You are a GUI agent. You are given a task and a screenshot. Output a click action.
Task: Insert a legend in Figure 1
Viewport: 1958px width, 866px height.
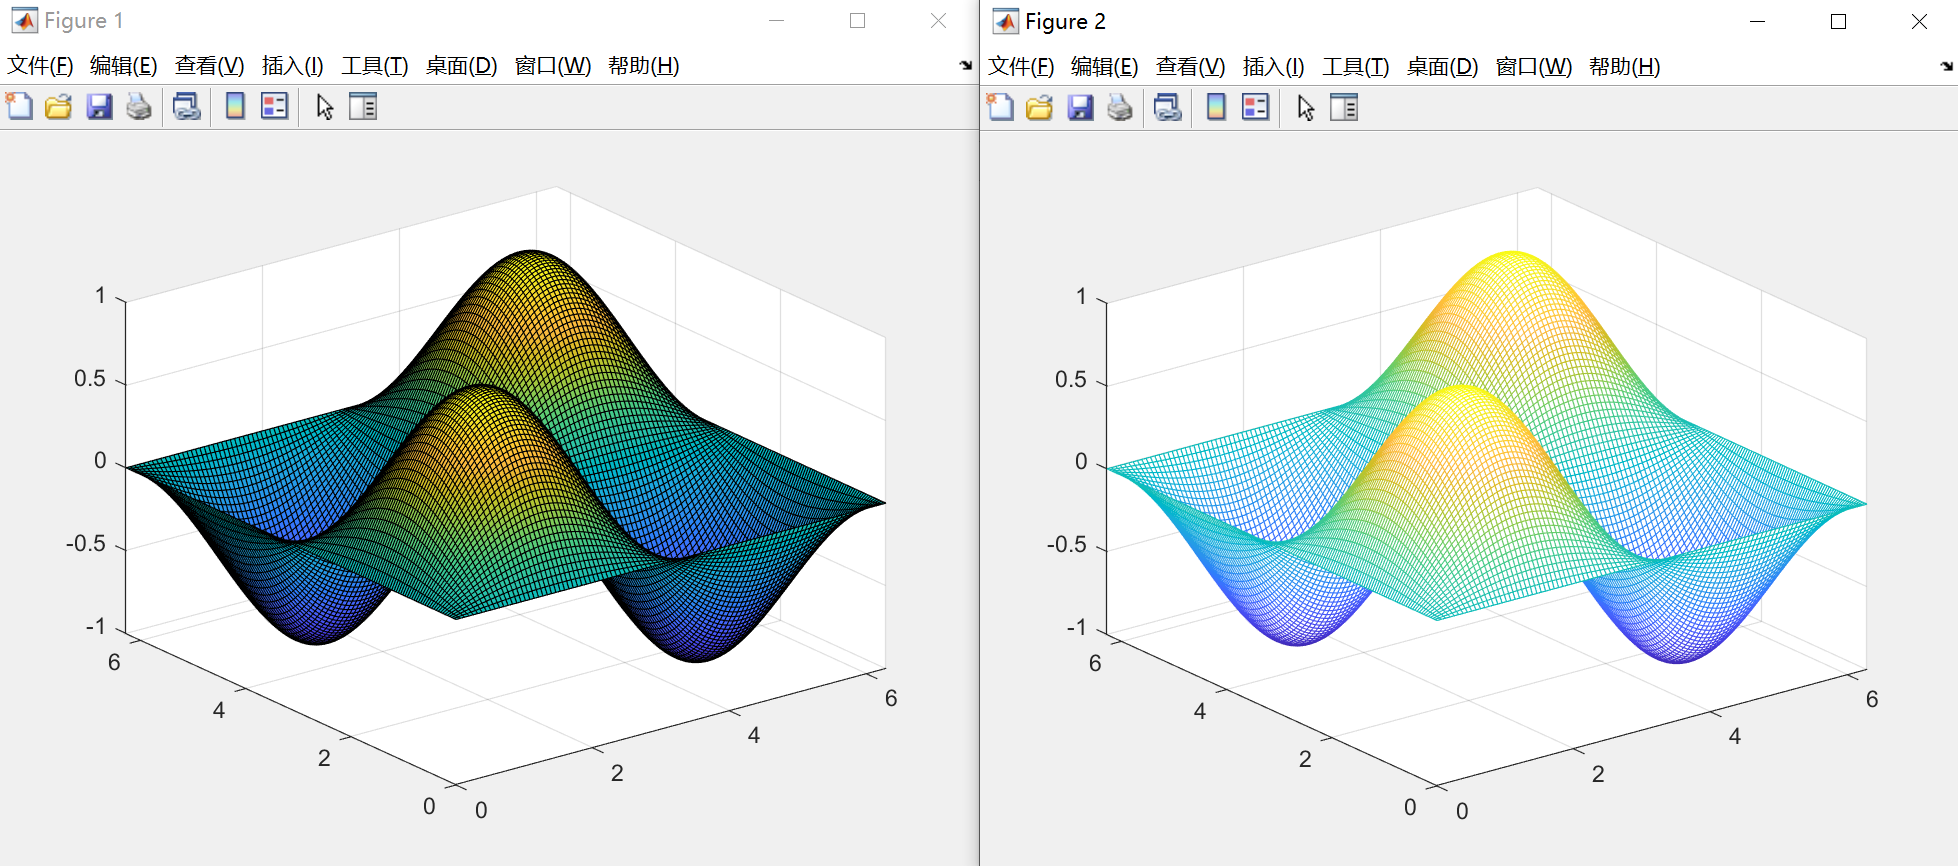274,106
